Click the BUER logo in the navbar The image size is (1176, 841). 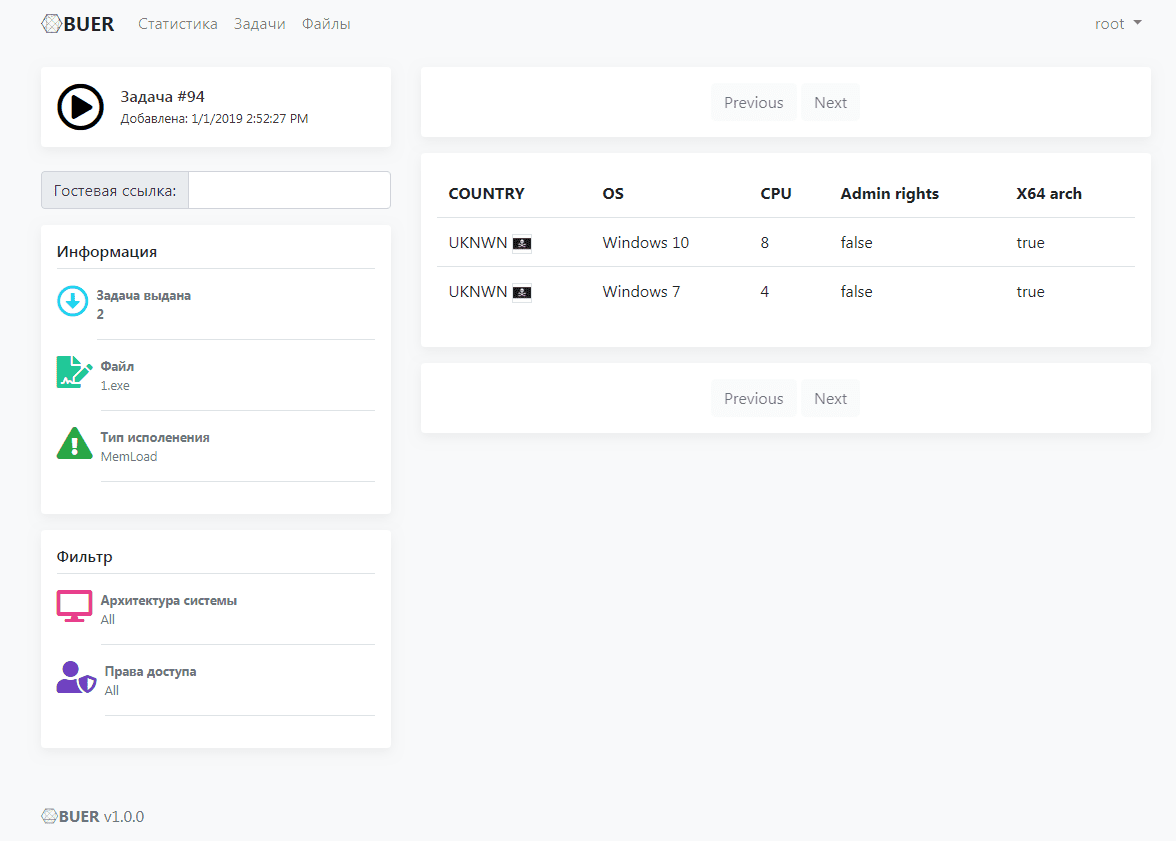point(78,24)
